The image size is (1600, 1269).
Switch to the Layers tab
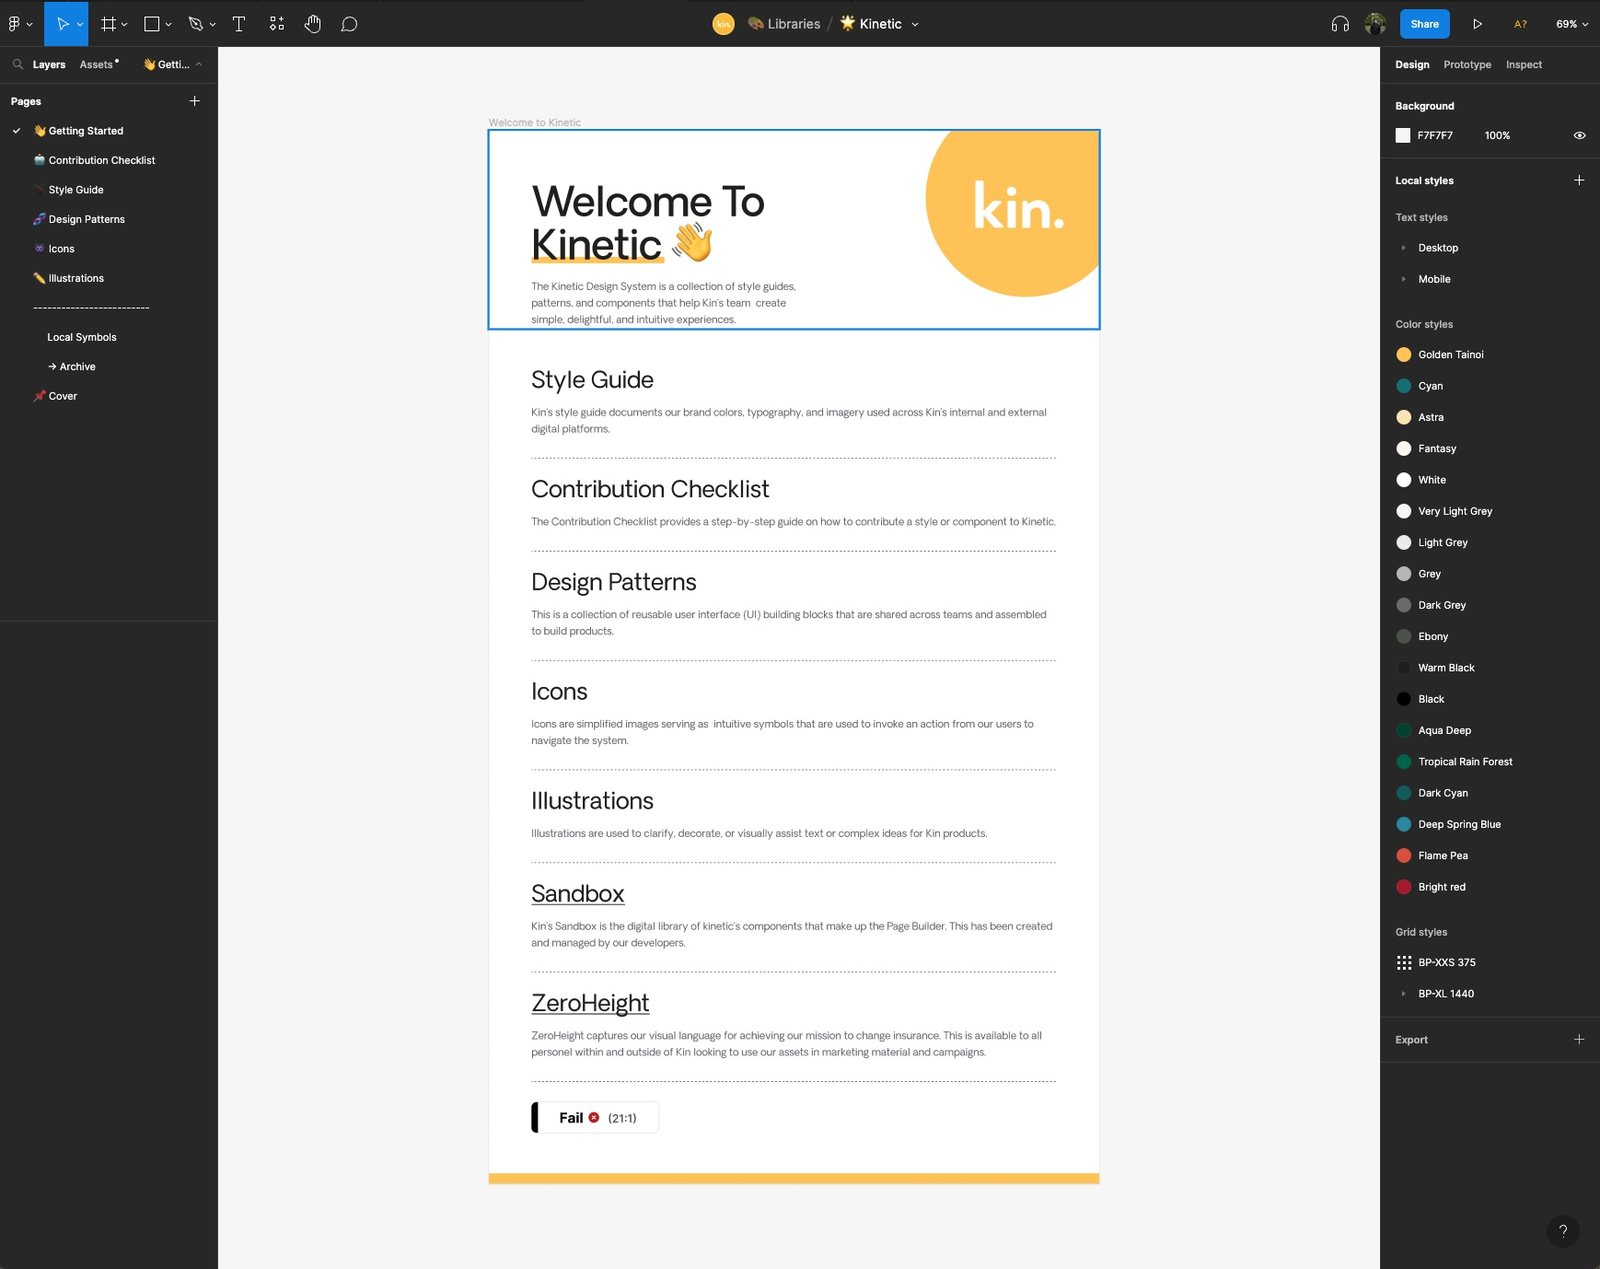[x=49, y=64]
